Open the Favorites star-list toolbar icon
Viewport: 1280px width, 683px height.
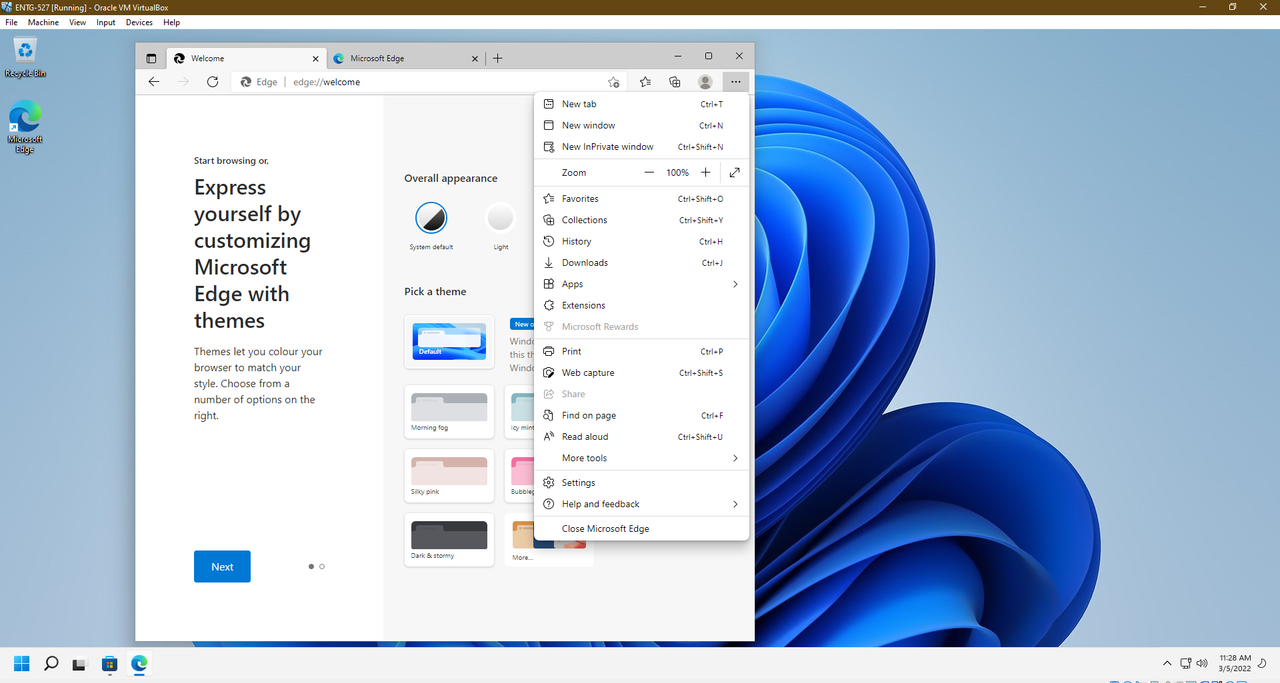(x=645, y=82)
